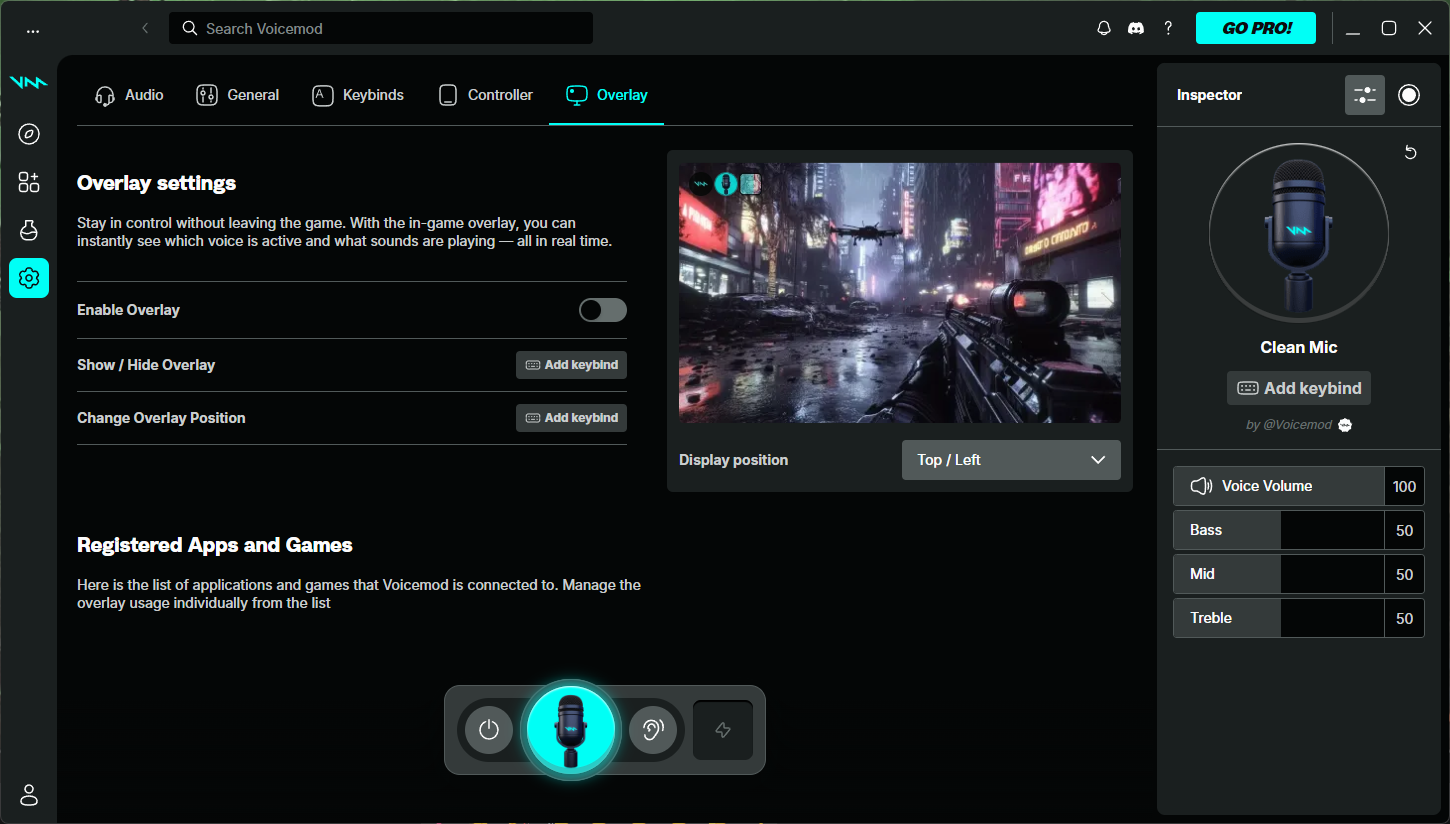Adjust the Mid slider

tap(1279, 574)
